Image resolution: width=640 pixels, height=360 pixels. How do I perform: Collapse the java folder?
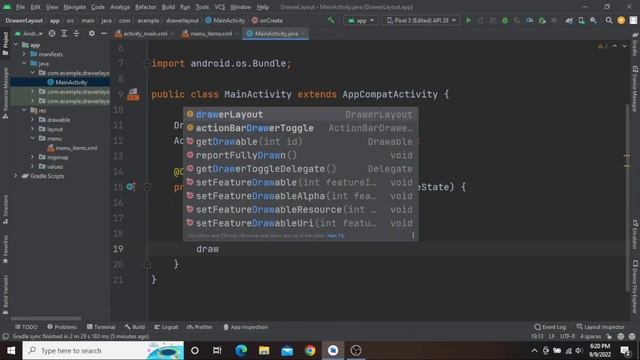click(x=24, y=63)
